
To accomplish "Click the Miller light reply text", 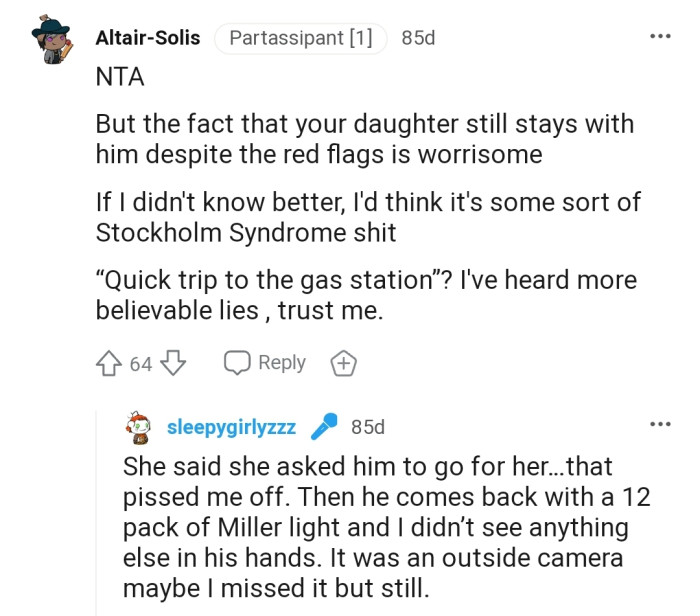I will pos(375,527).
